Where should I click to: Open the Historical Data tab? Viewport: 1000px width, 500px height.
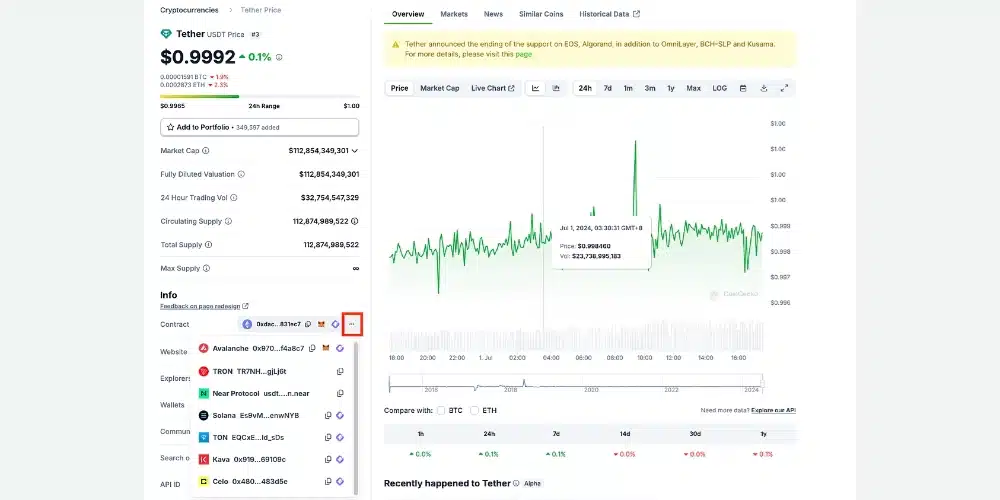click(x=609, y=14)
